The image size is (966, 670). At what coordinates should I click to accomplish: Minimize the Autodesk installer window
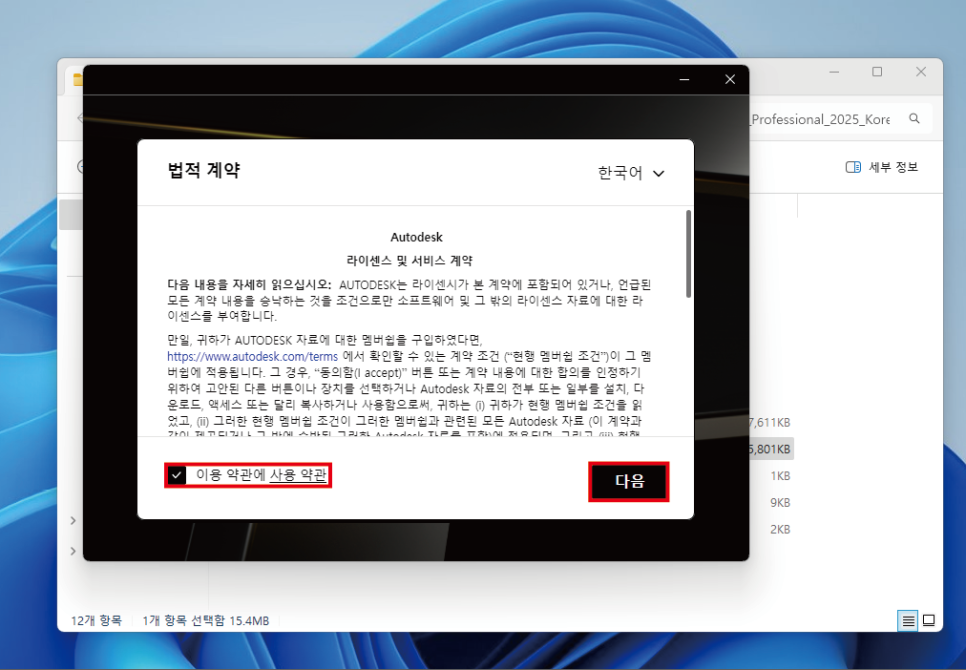pos(684,79)
